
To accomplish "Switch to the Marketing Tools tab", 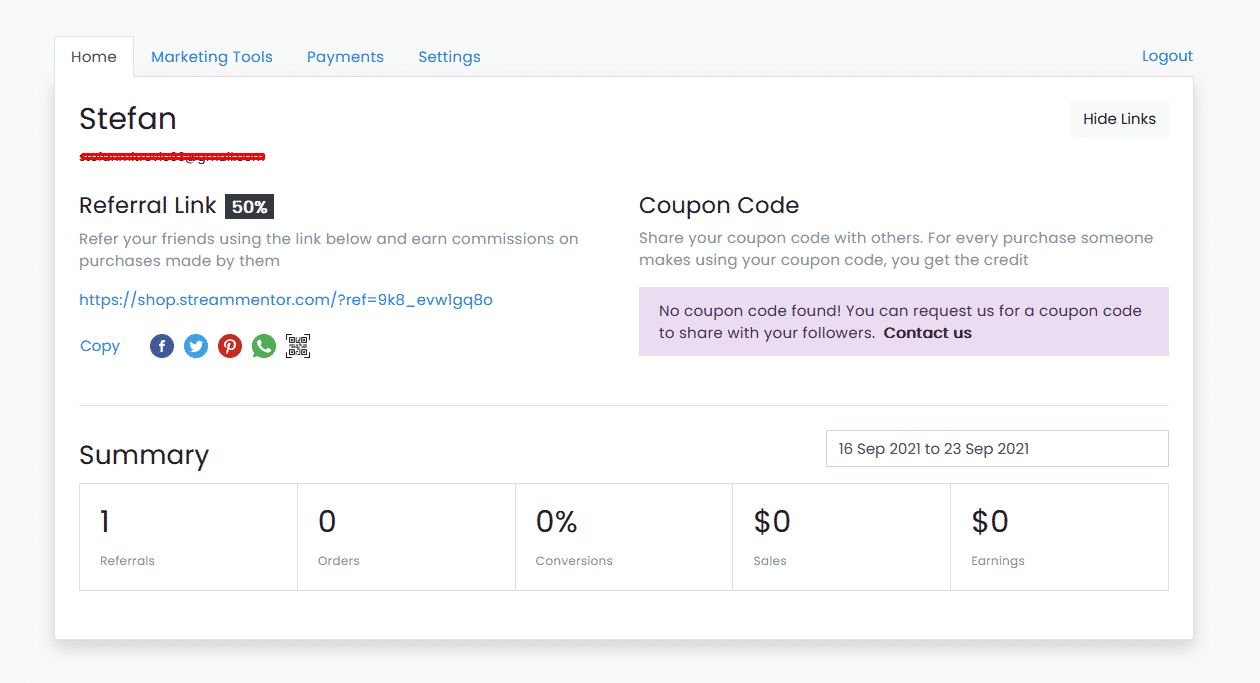I will tap(212, 57).
